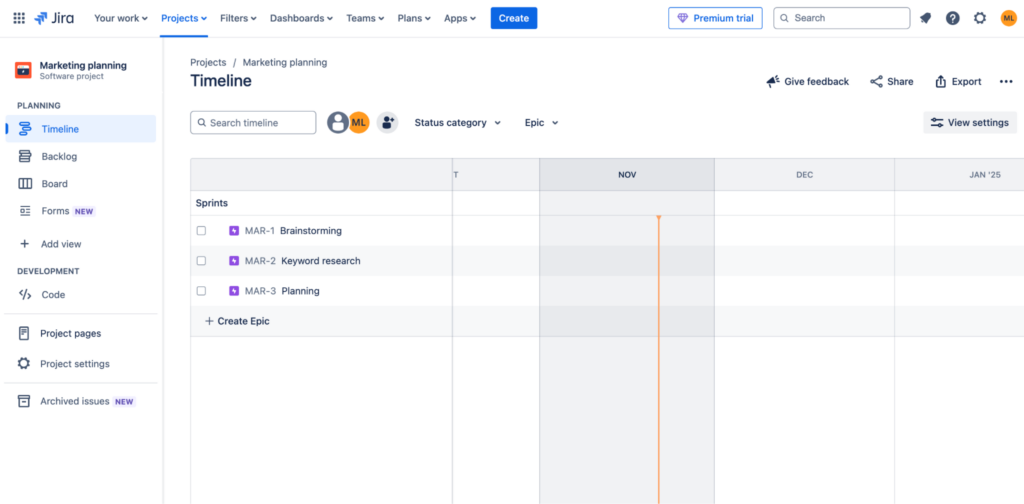Open the settings gear in top bar

(980, 18)
